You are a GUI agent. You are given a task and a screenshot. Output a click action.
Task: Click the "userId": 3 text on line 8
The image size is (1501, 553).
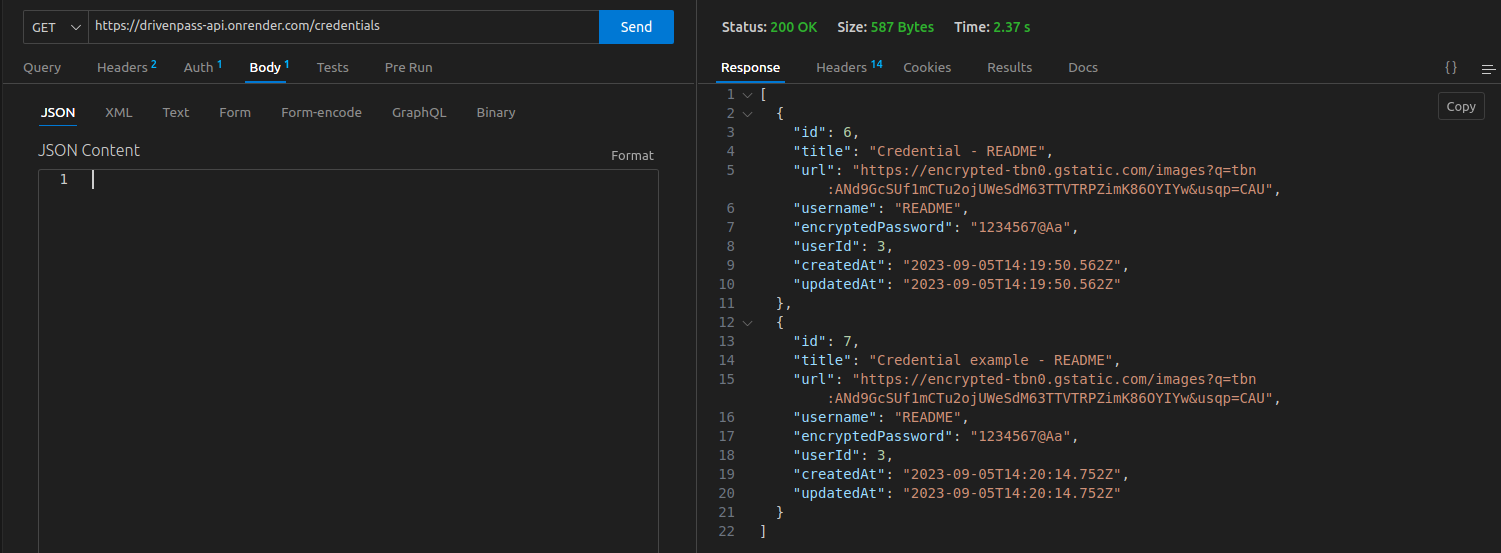(x=839, y=246)
